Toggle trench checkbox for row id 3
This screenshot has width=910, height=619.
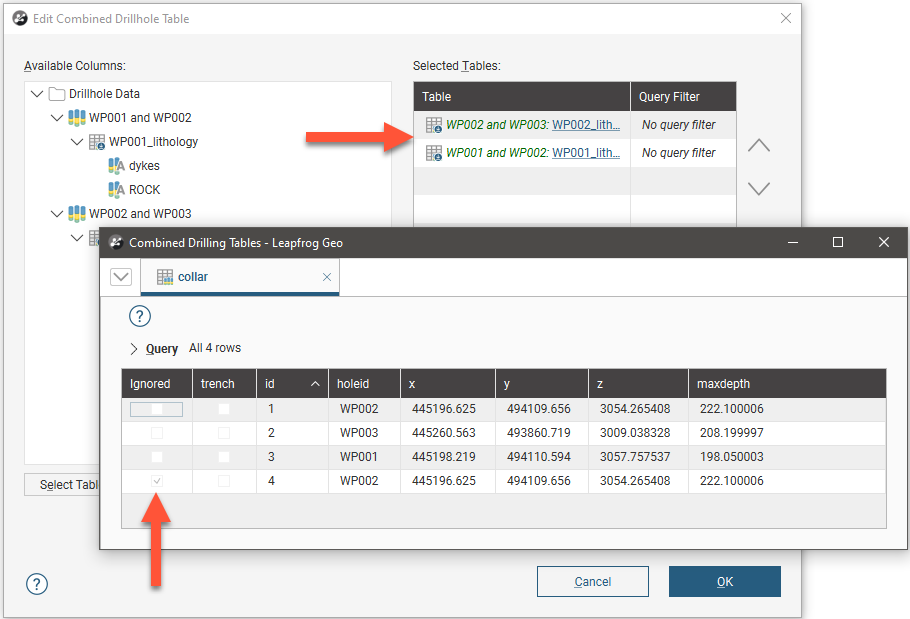tap(223, 457)
